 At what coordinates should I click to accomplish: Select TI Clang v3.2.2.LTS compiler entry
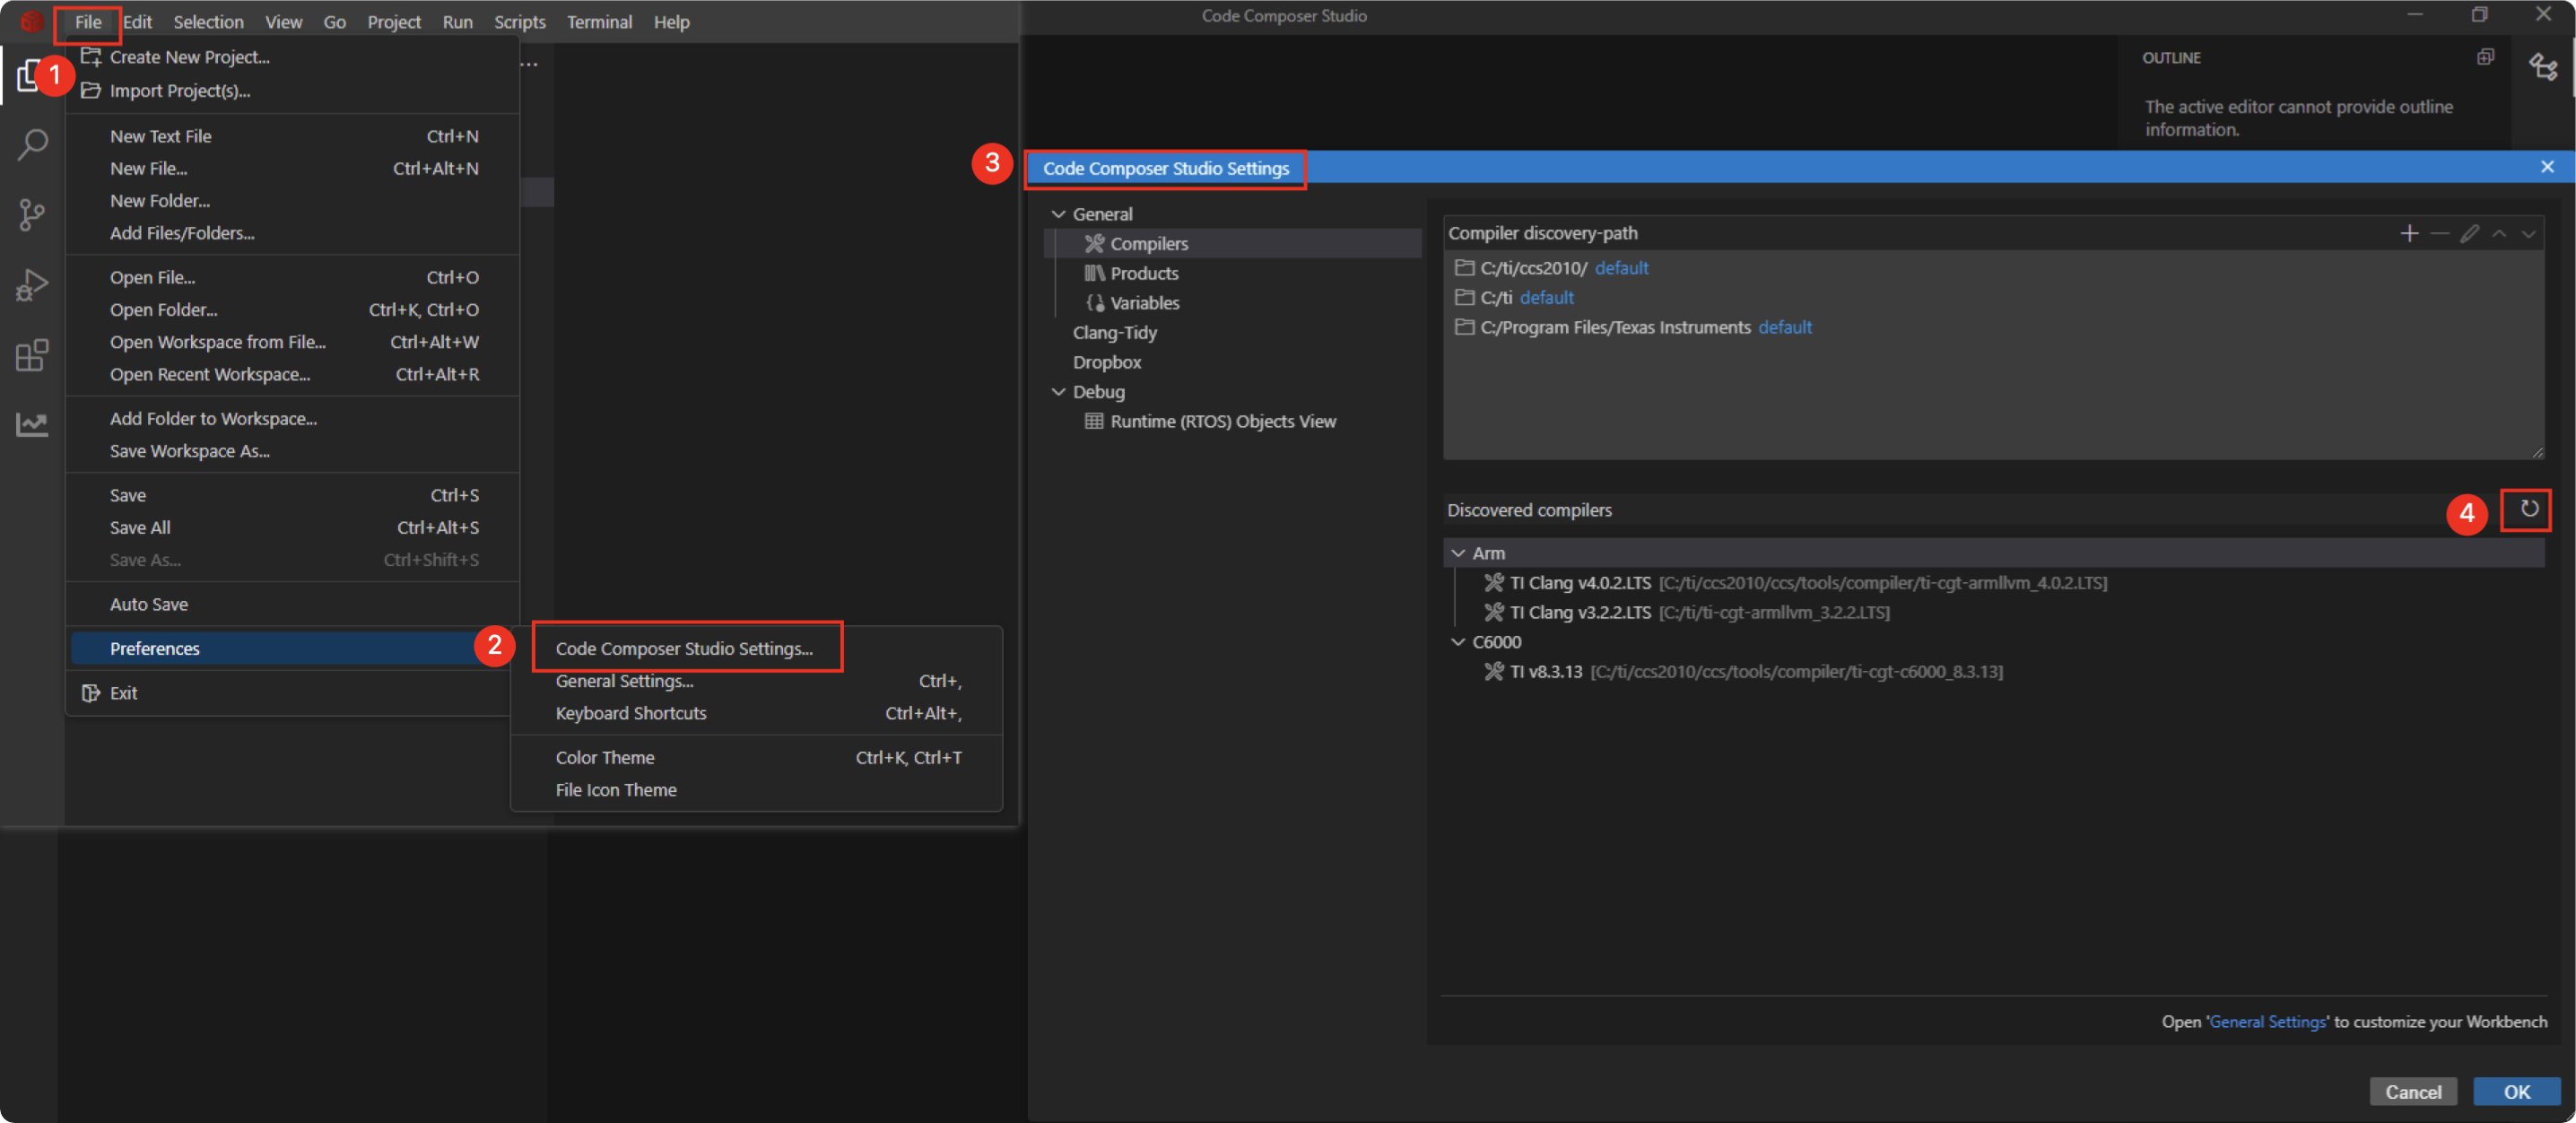coord(1996,612)
